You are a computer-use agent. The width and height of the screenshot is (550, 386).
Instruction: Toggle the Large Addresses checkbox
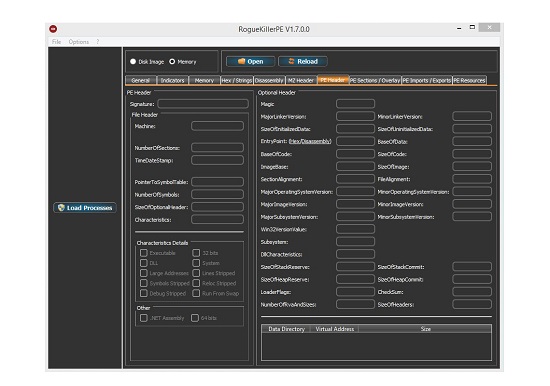(143, 273)
